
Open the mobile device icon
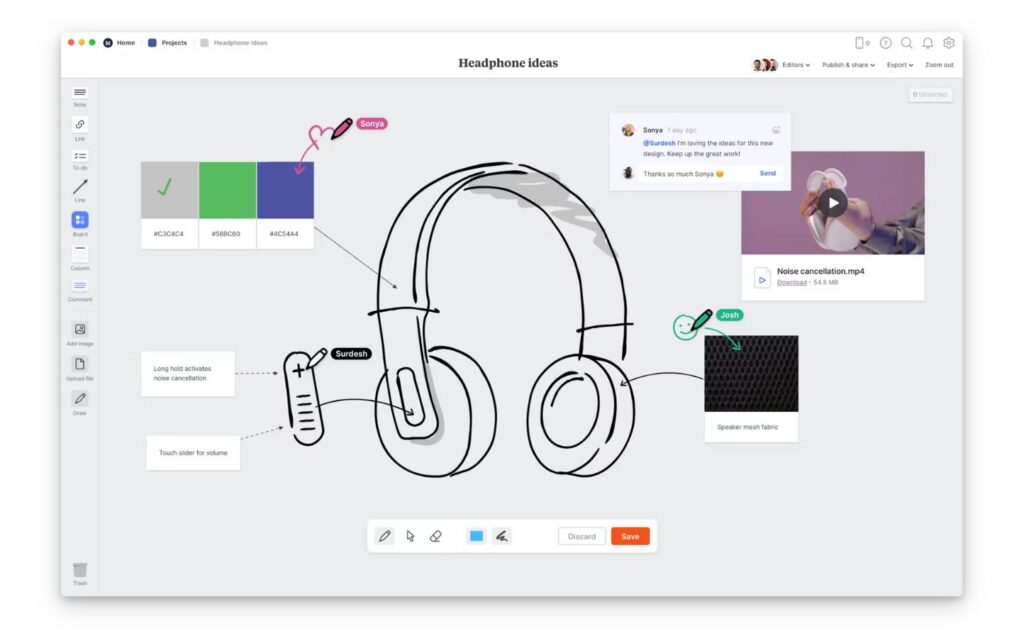pos(861,42)
